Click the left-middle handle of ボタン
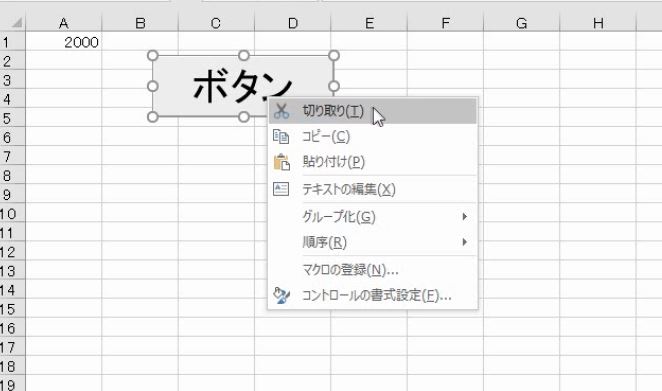The height and width of the screenshot is (391, 662). [x=153, y=86]
